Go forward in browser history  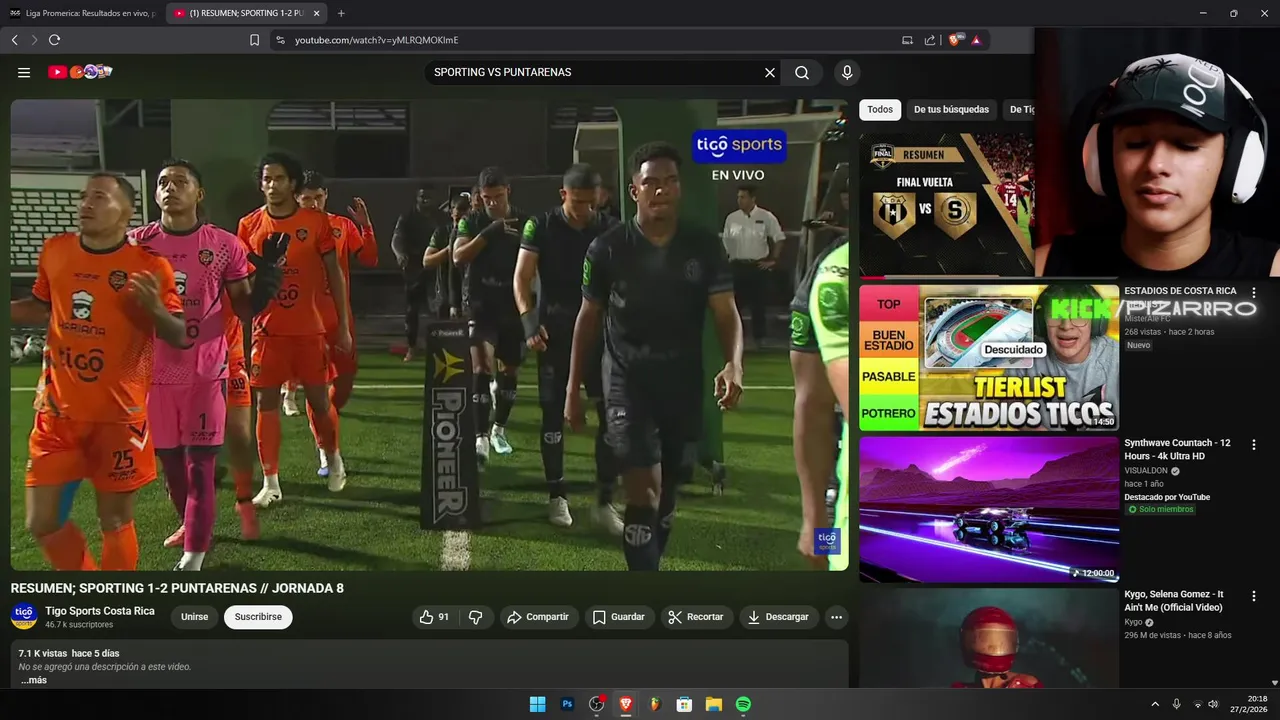click(x=34, y=40)
